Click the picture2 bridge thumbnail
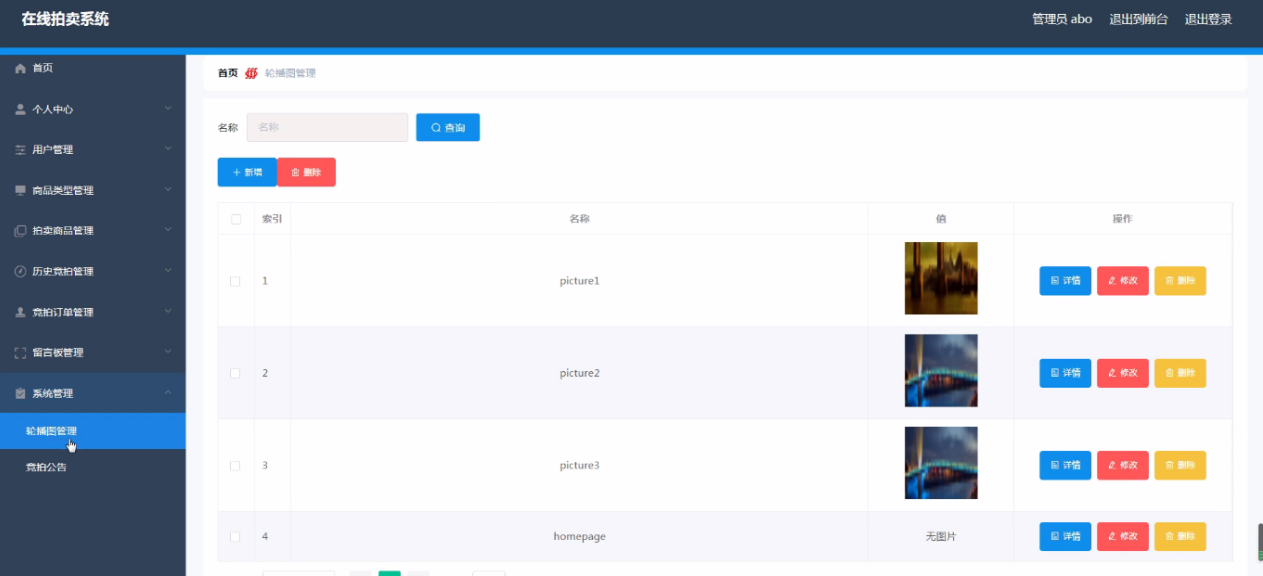Viewport: 1263px width, 576px height. point(941,371)
